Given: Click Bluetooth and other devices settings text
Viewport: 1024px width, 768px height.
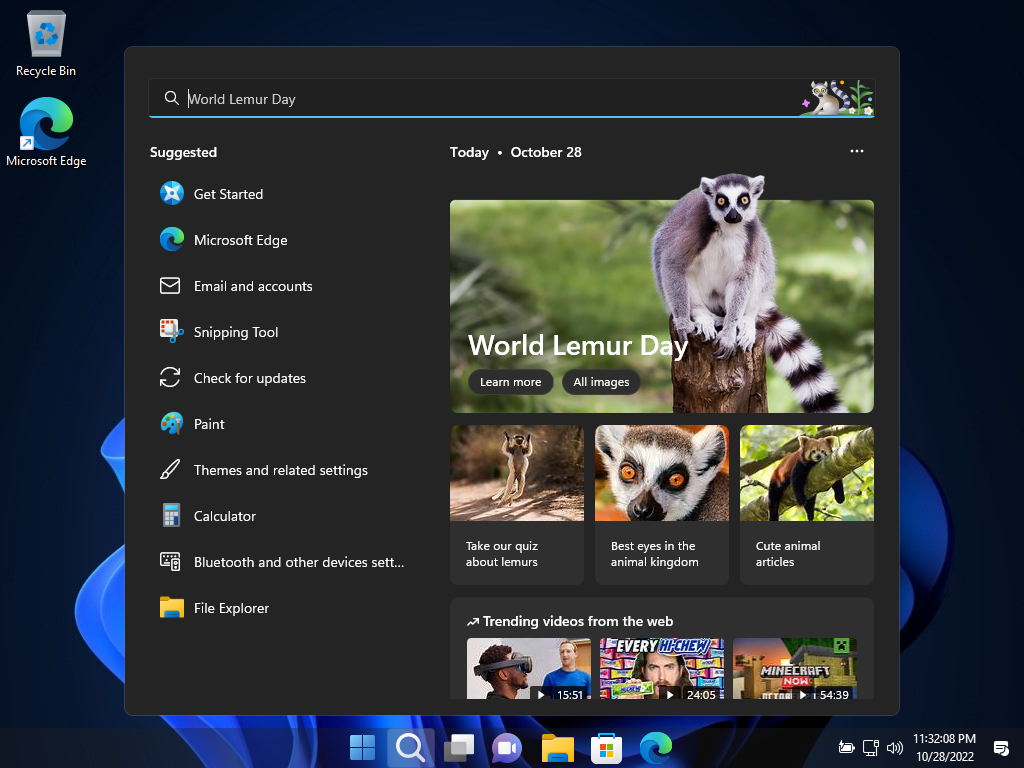Looking at the screenshot, I should (299, 562).
